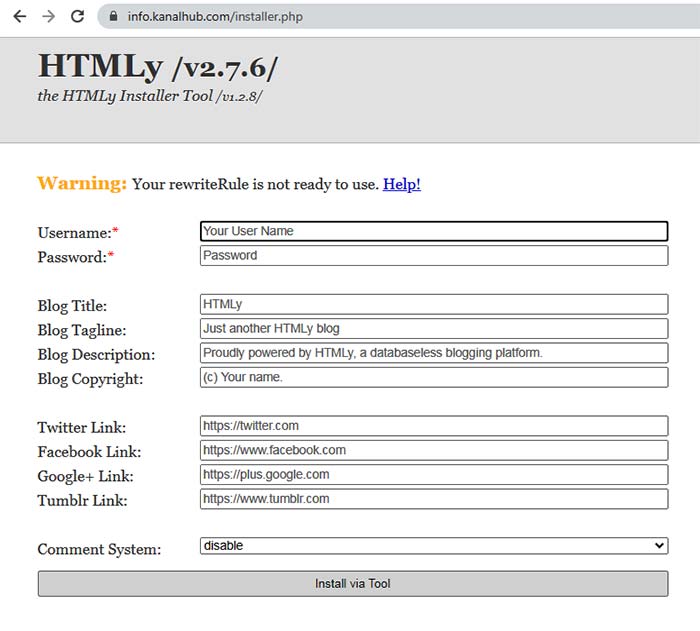Viewport: 700px width, 631px height.
Task: Click the Tumblr Link: label
Action: 82,501
